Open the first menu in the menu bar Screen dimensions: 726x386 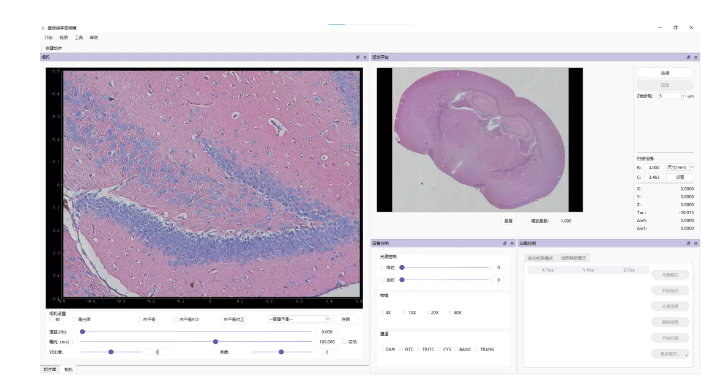coord(49,38)
